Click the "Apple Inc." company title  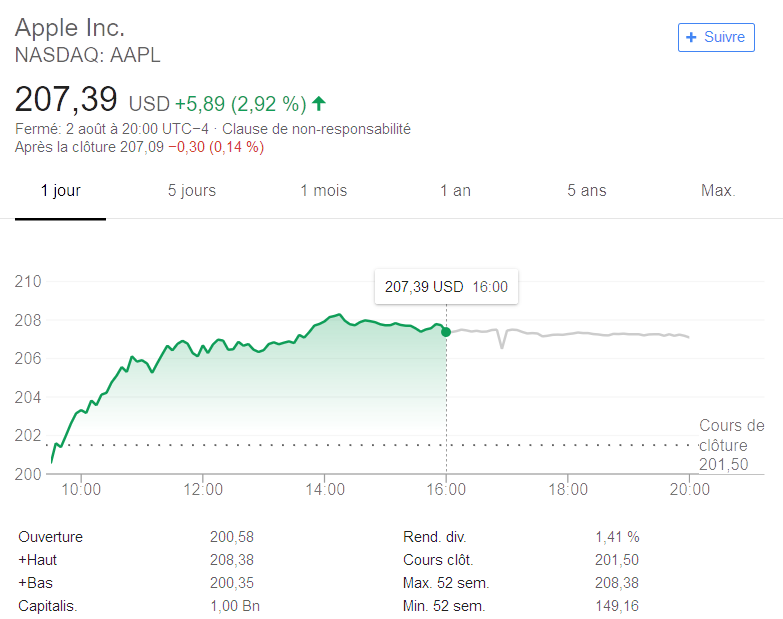click(70, 27)
